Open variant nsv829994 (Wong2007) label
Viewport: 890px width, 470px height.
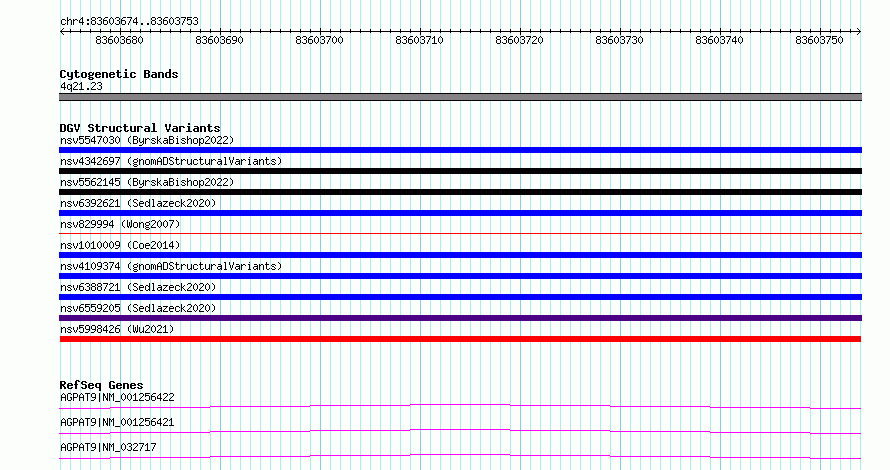point(120,224)
